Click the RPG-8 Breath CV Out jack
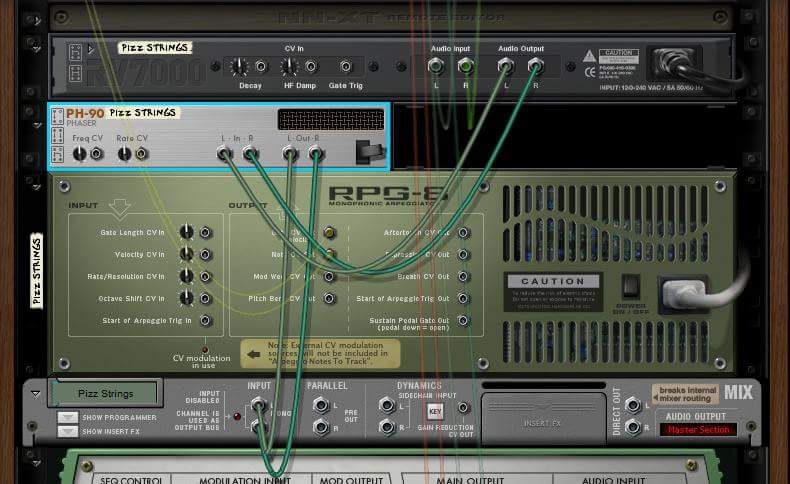This screenshot has width=790, height=484. (x=463, y=276)
